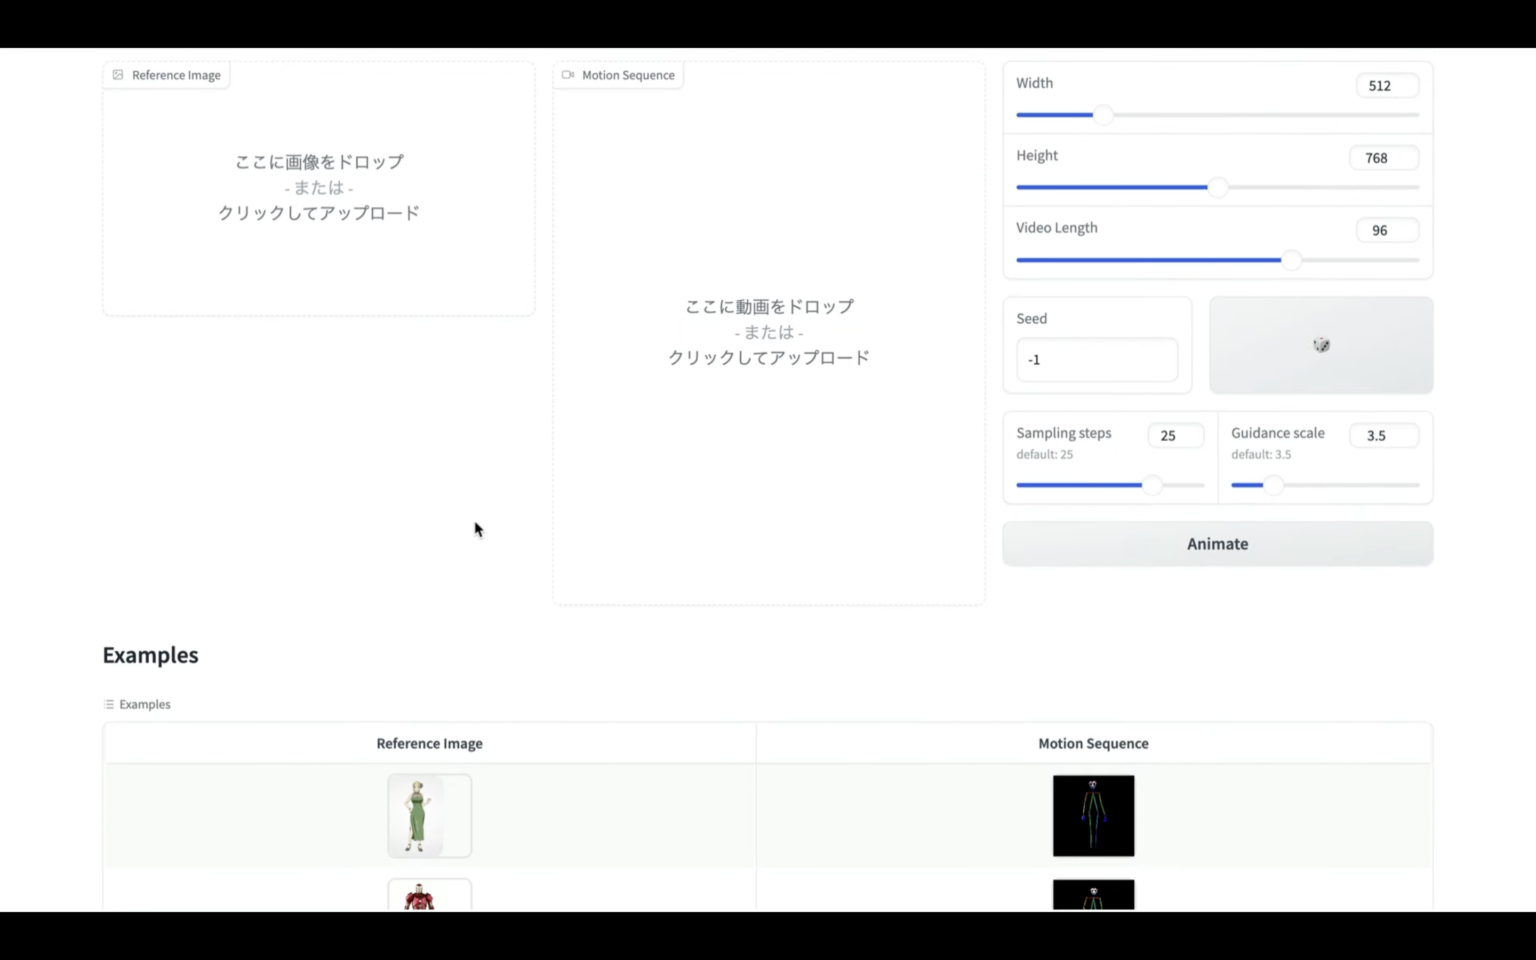Click the Width slider handle
1536x960 pixels.
pos(1103,115)
